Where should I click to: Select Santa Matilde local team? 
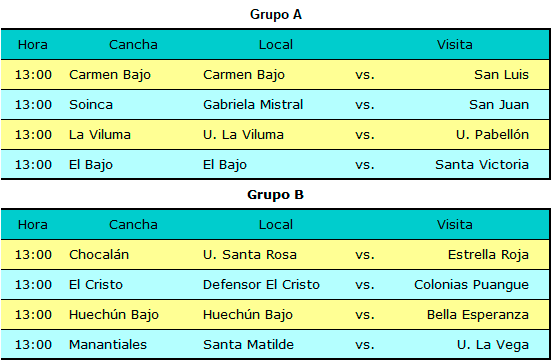click(248, 345)
